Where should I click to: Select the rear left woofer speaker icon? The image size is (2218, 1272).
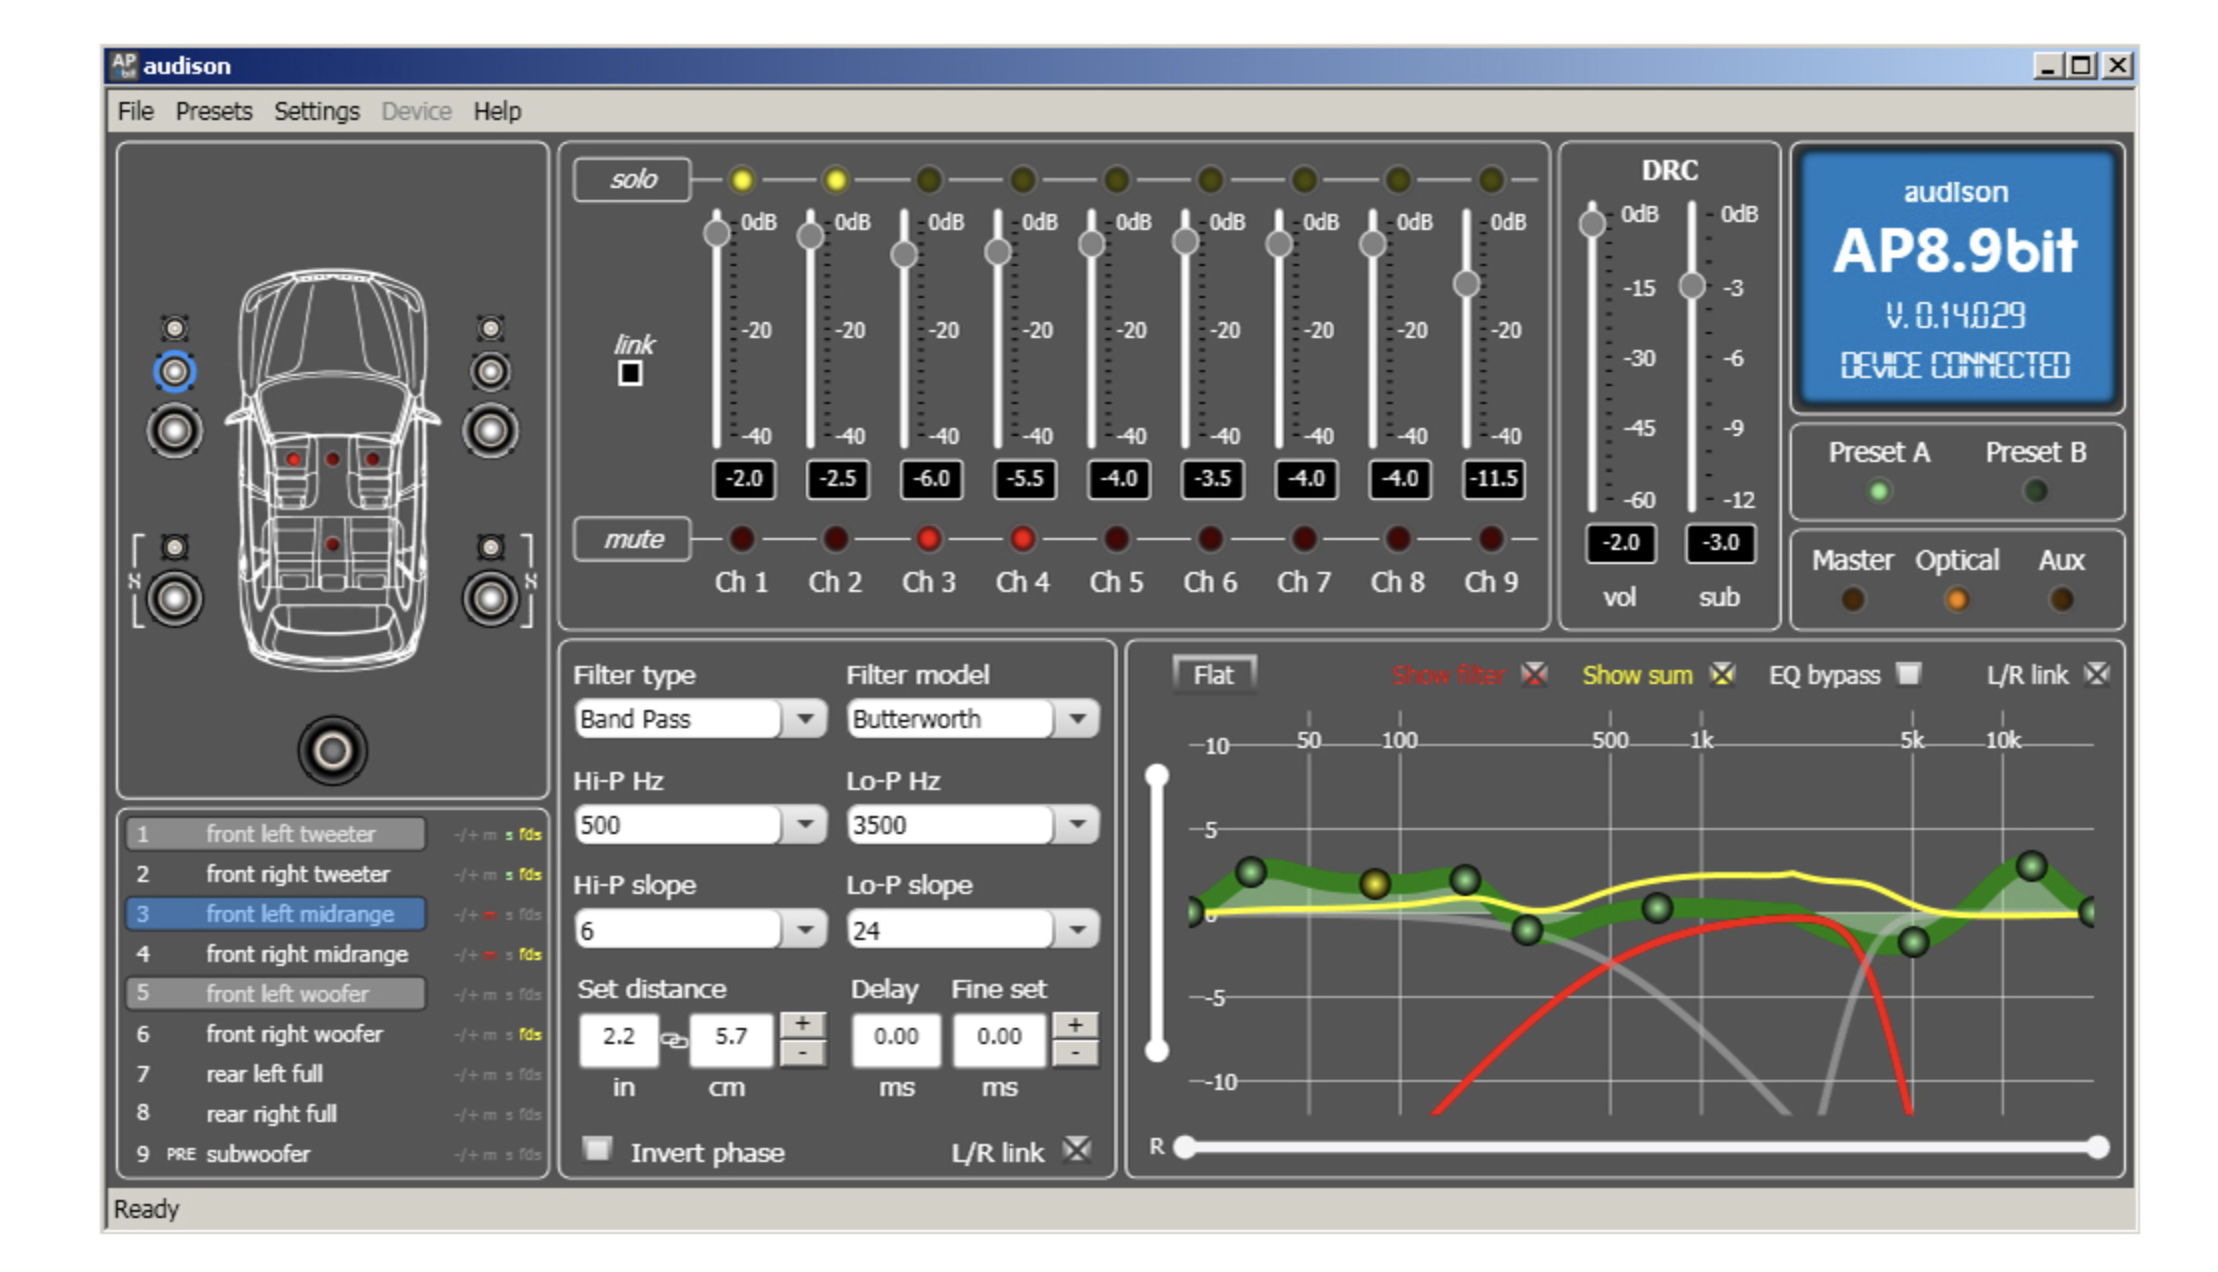175,599
